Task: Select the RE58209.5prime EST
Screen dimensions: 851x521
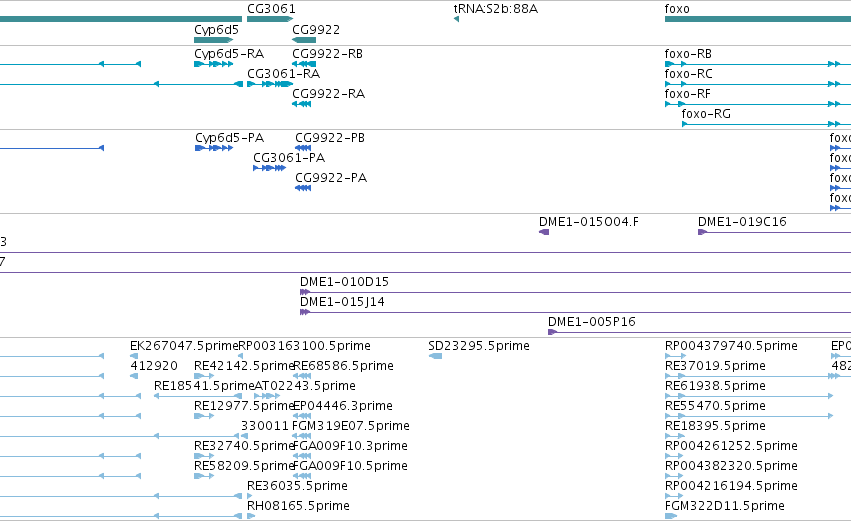Action: point(244,467)
